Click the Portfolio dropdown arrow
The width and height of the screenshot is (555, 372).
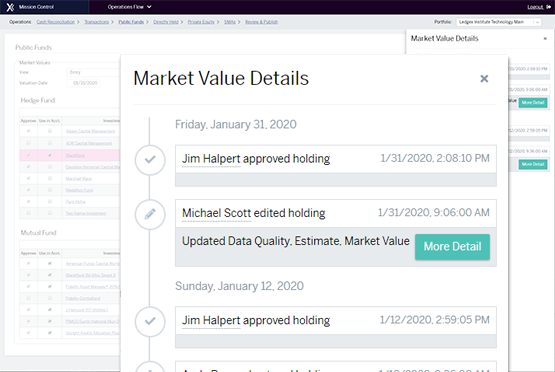point(537,22)
